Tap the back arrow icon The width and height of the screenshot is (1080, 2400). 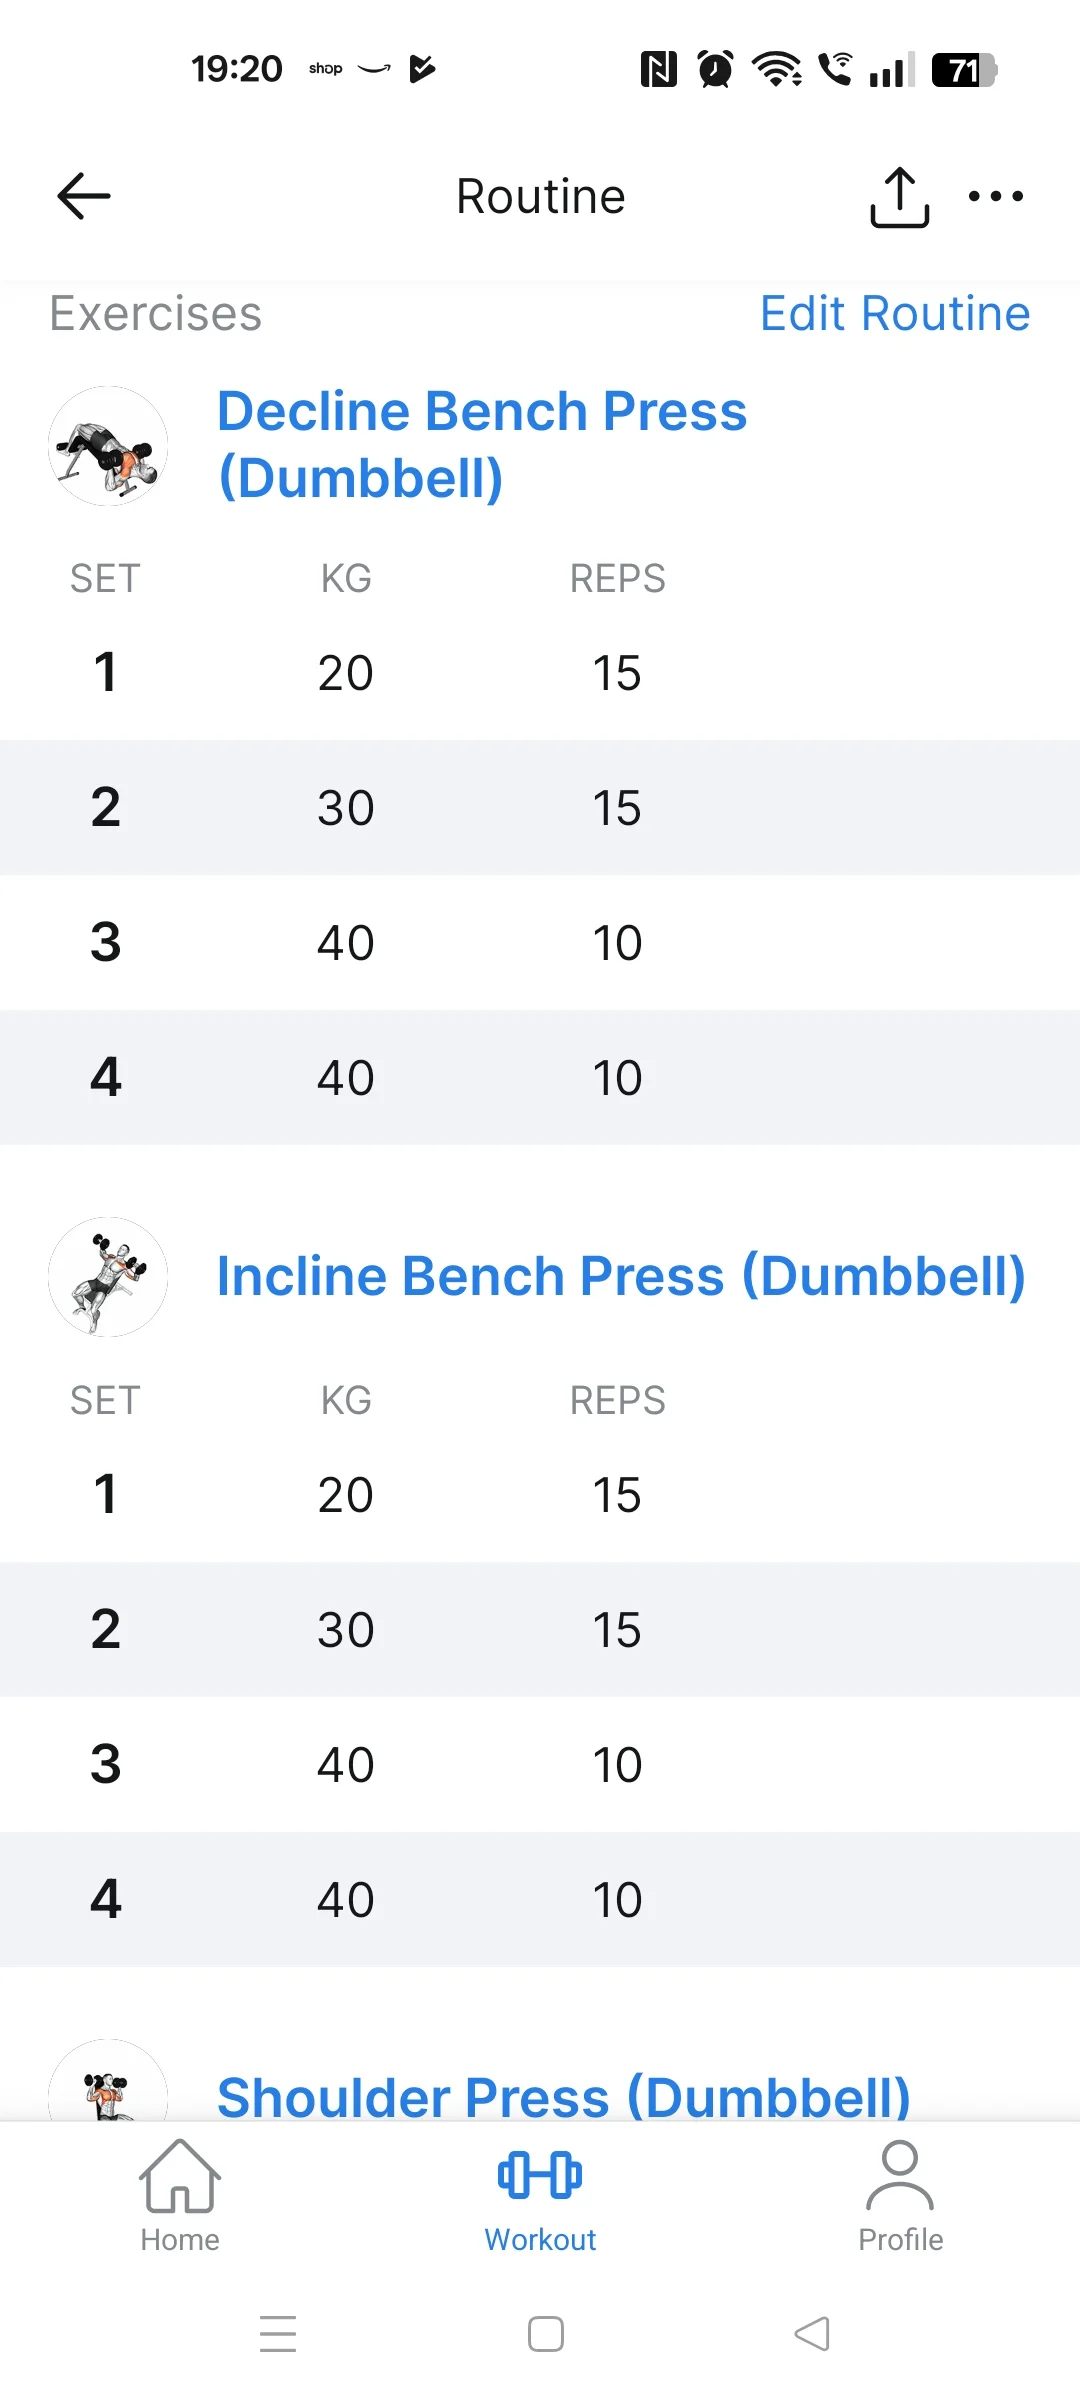coord(84,196)
